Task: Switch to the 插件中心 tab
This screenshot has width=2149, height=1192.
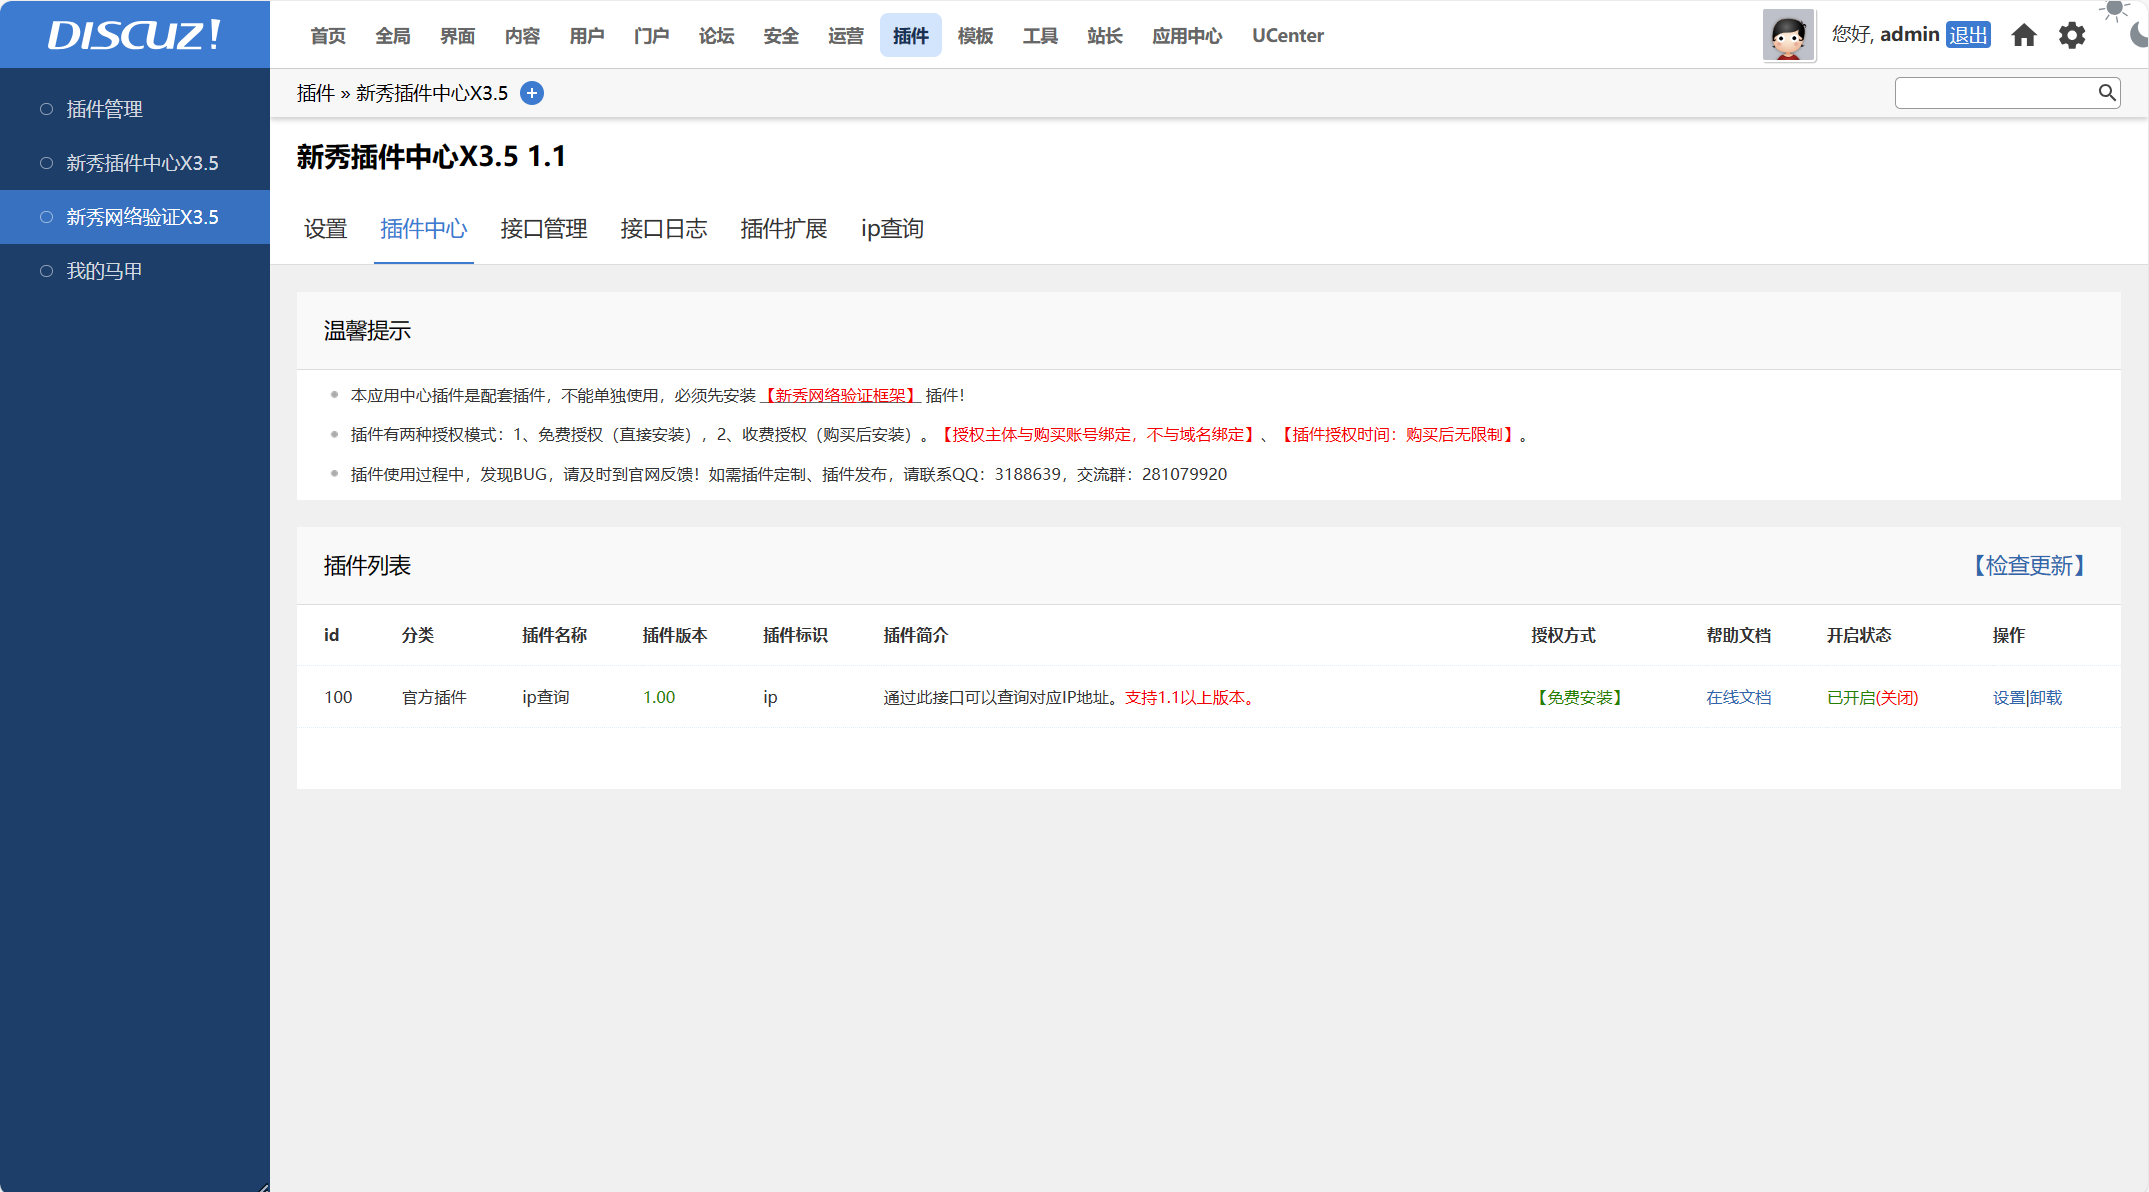Action: click(x=424, y=229)
